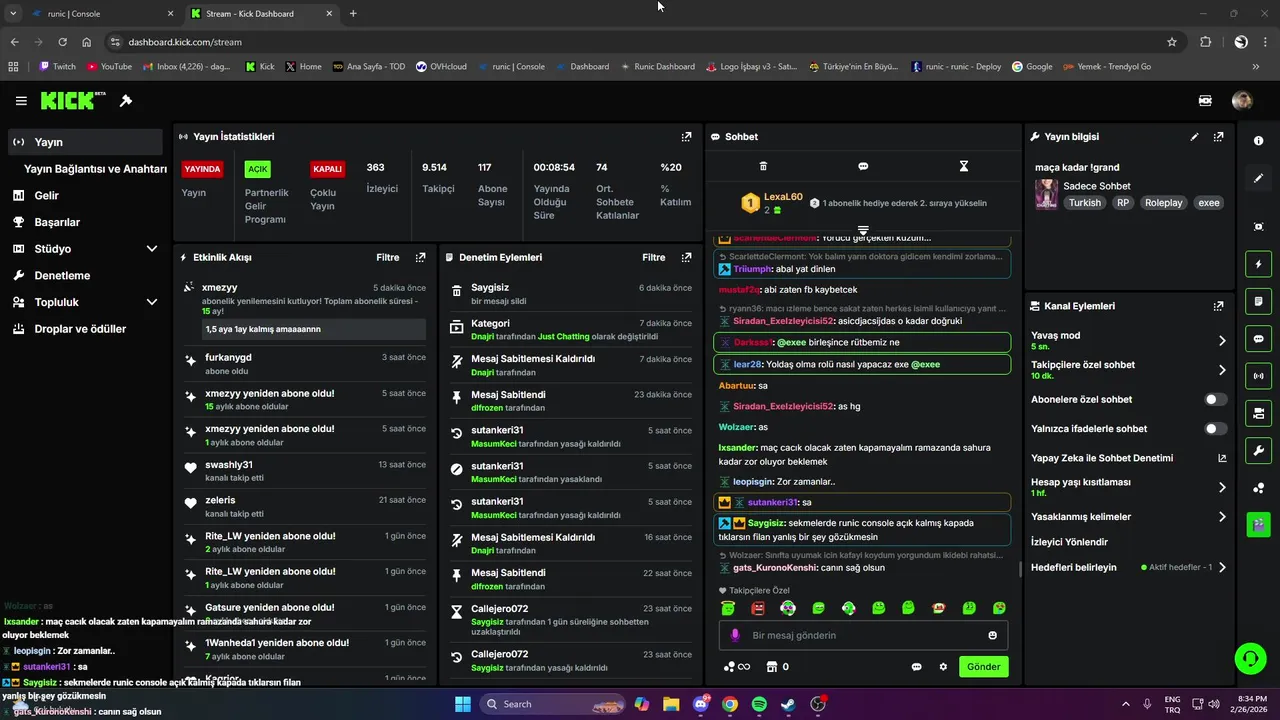Open Takipçilere özel sohbet options arrow

tap(1221, 370)
